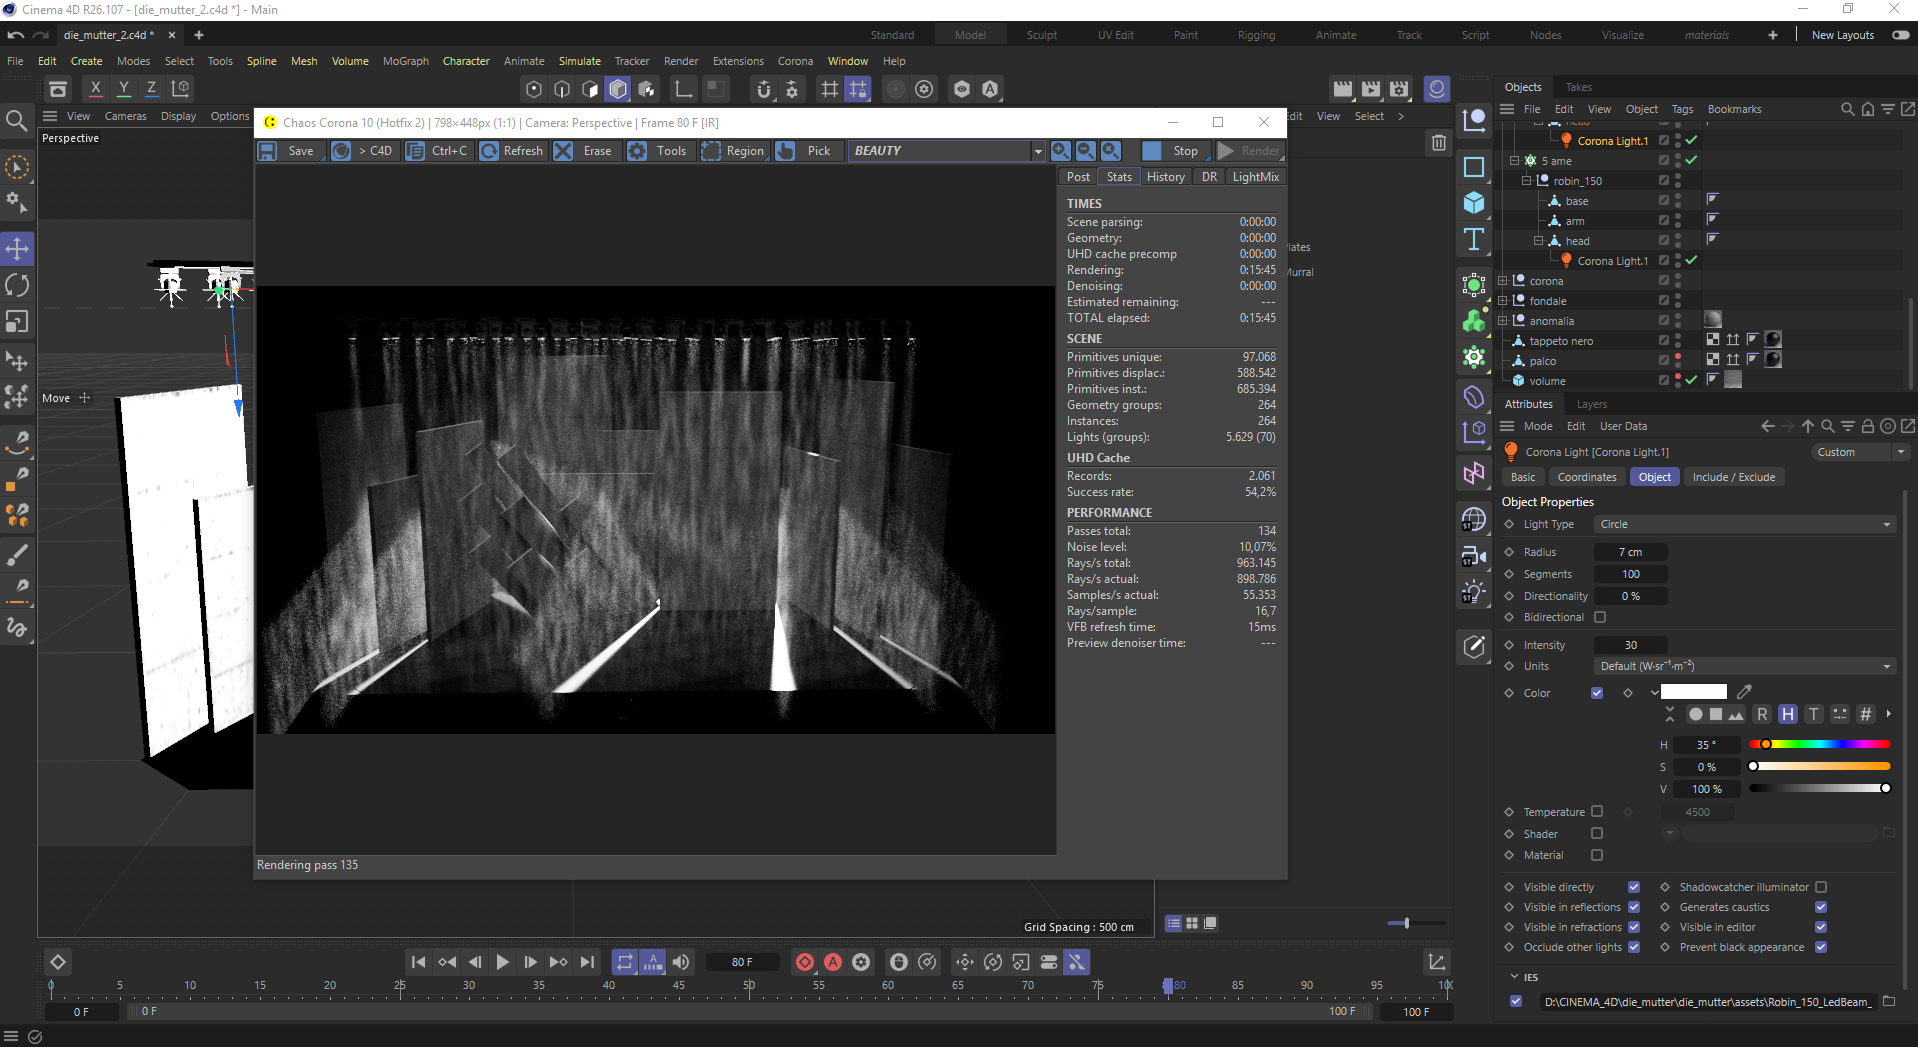Select the Move tool in left toolbar
Viewport: 1918px width, 1047px height.
[x=17, y=249]
